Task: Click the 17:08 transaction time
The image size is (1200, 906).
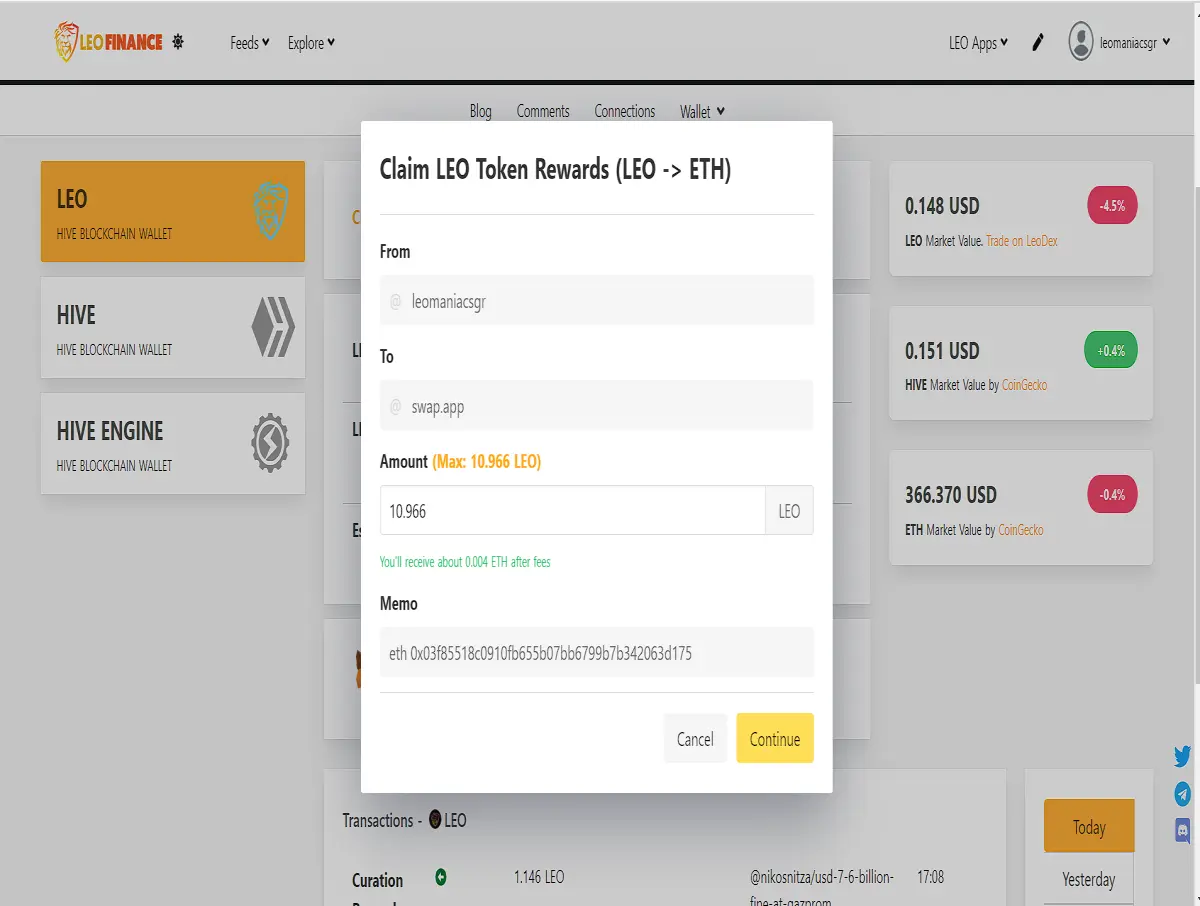Action: click(x=930, y=877)
